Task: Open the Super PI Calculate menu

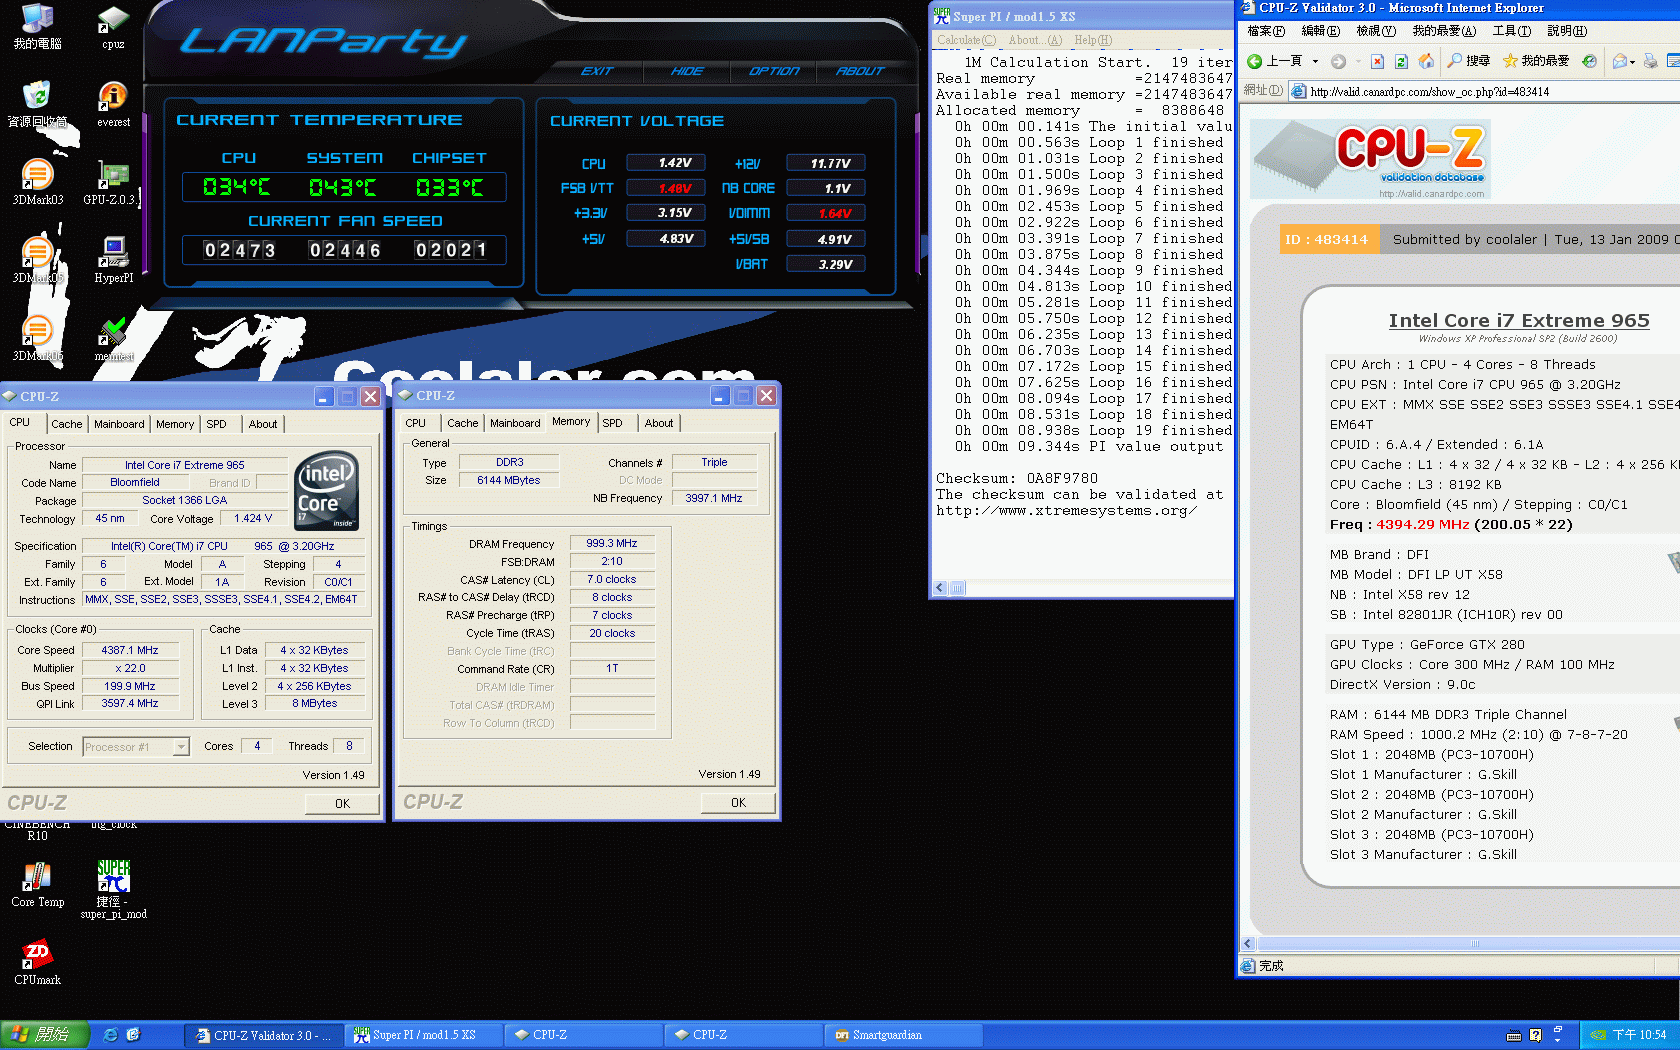Action: [x=965, y=40]
